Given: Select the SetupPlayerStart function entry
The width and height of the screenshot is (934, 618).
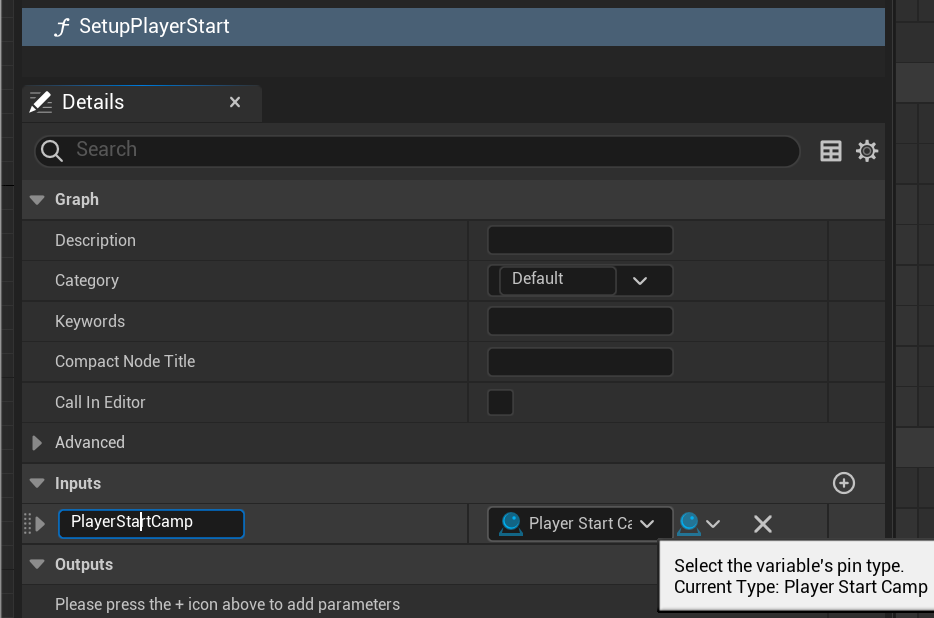Looking at the screenshot, I should pyautogui.click(x=154, y=27).
